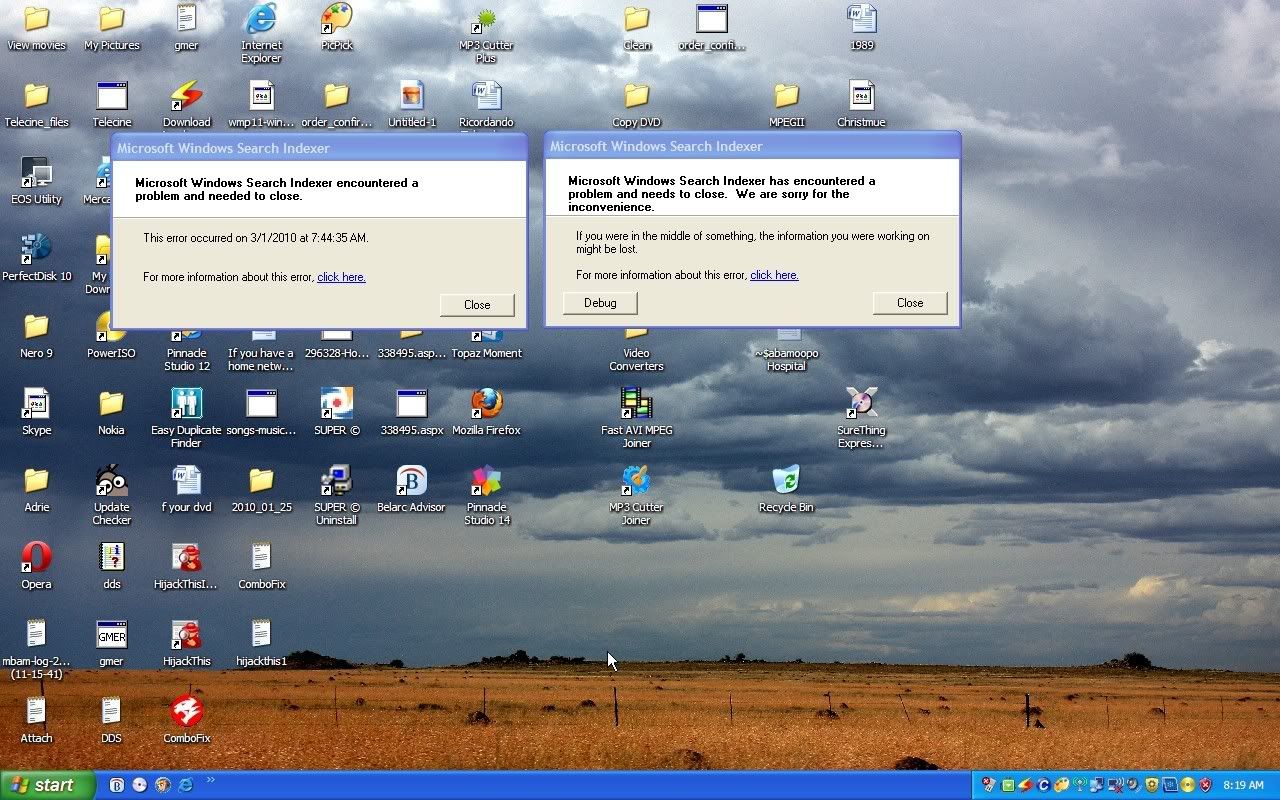Open the hijackthis1 text file
The image size is (1280, 800).
[x=261, y=643]
